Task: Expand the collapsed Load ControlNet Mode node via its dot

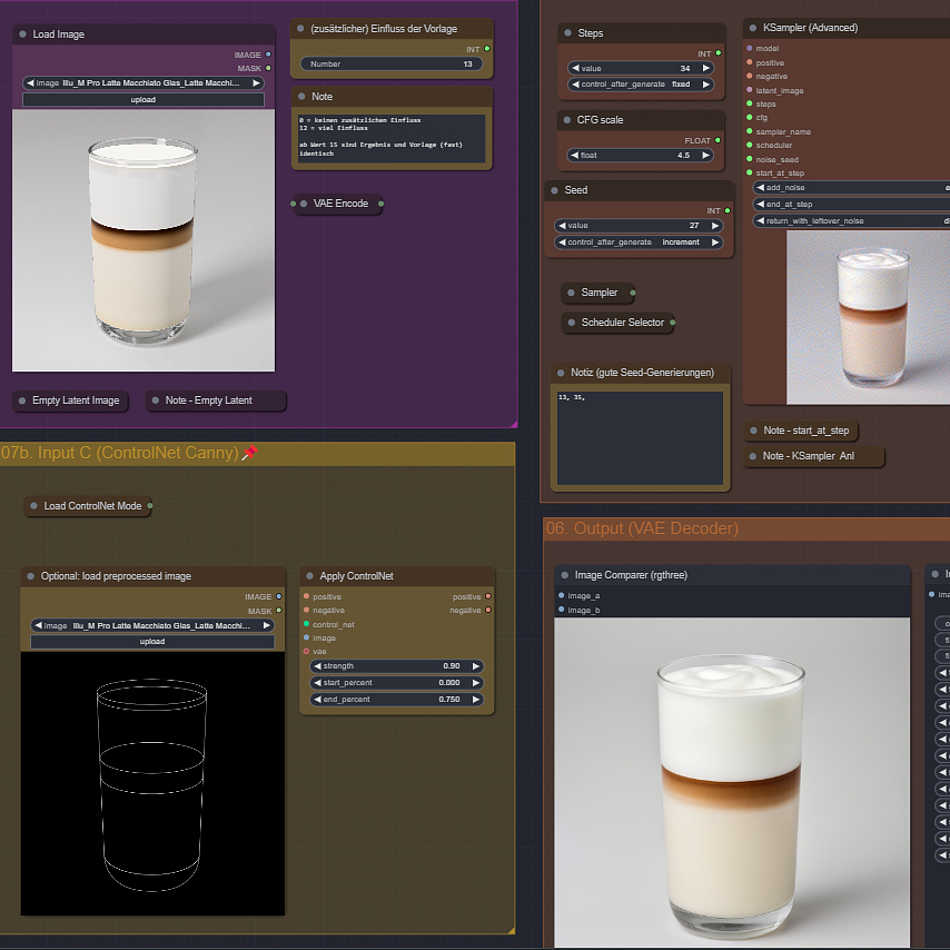Action: click(34, 506)
